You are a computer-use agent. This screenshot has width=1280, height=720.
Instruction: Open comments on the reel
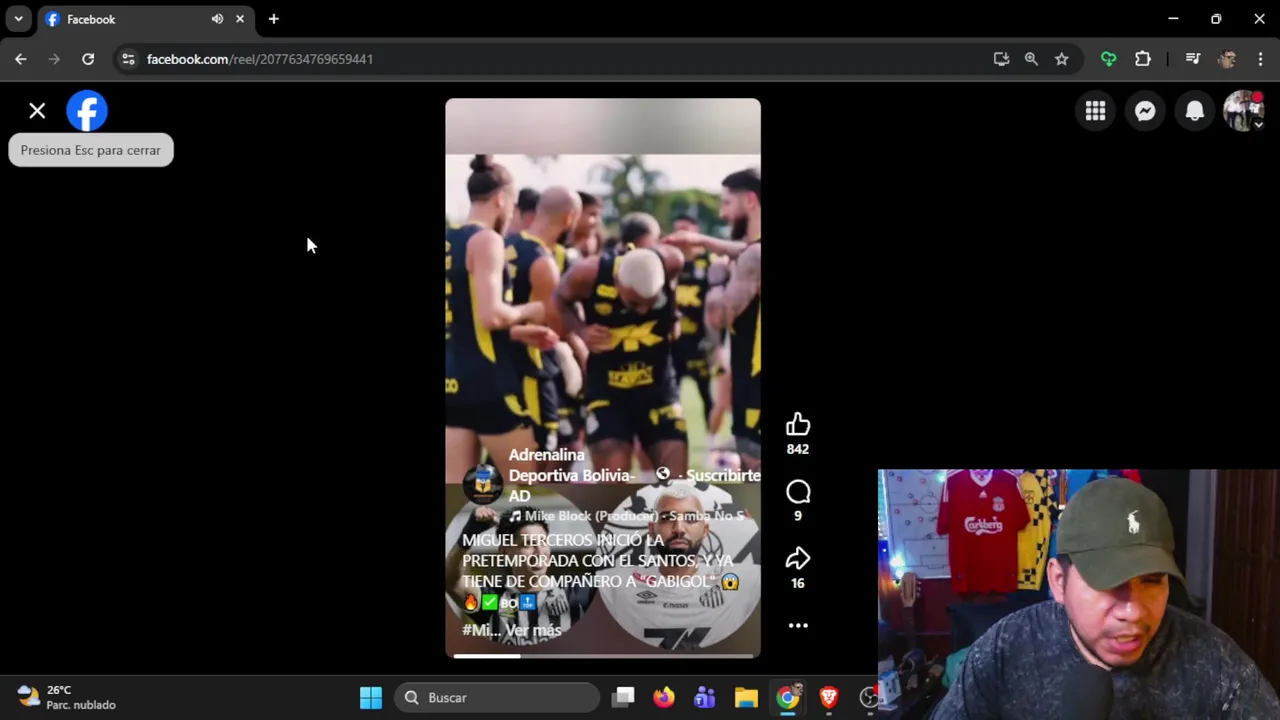tap(798, 492)
